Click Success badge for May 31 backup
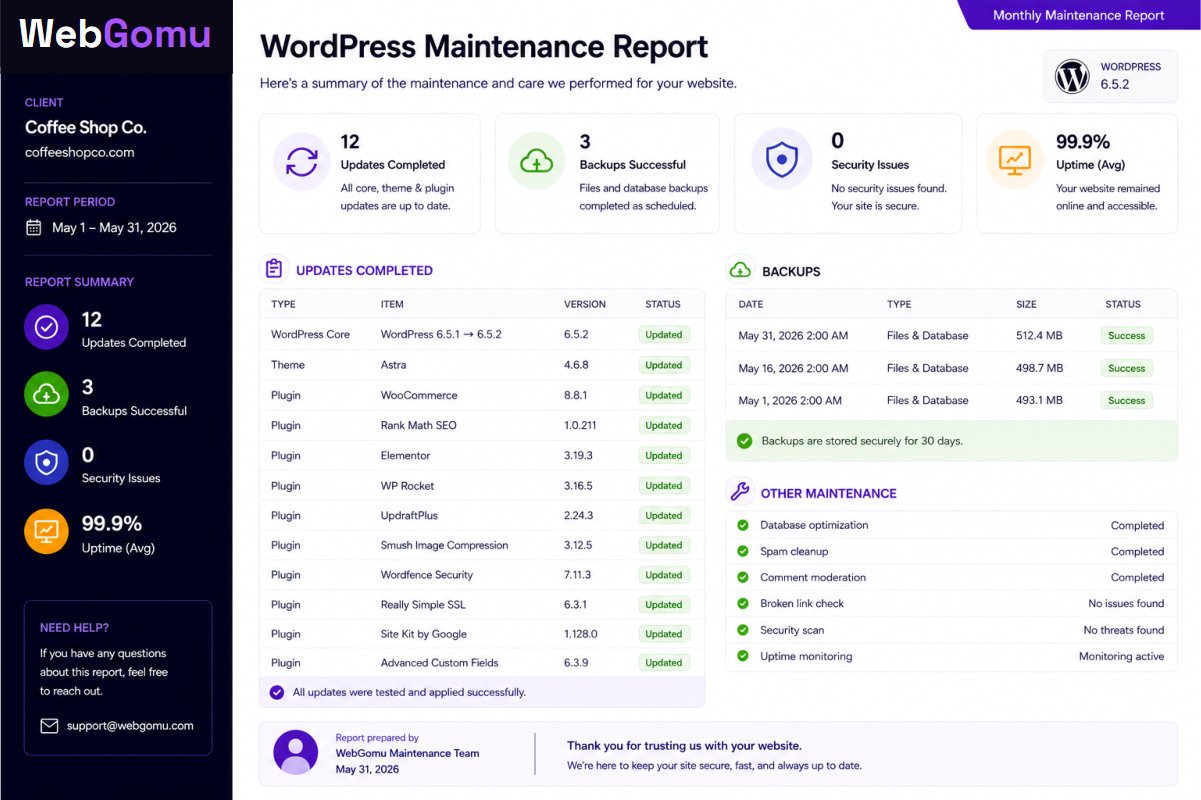 point(1126,336)
